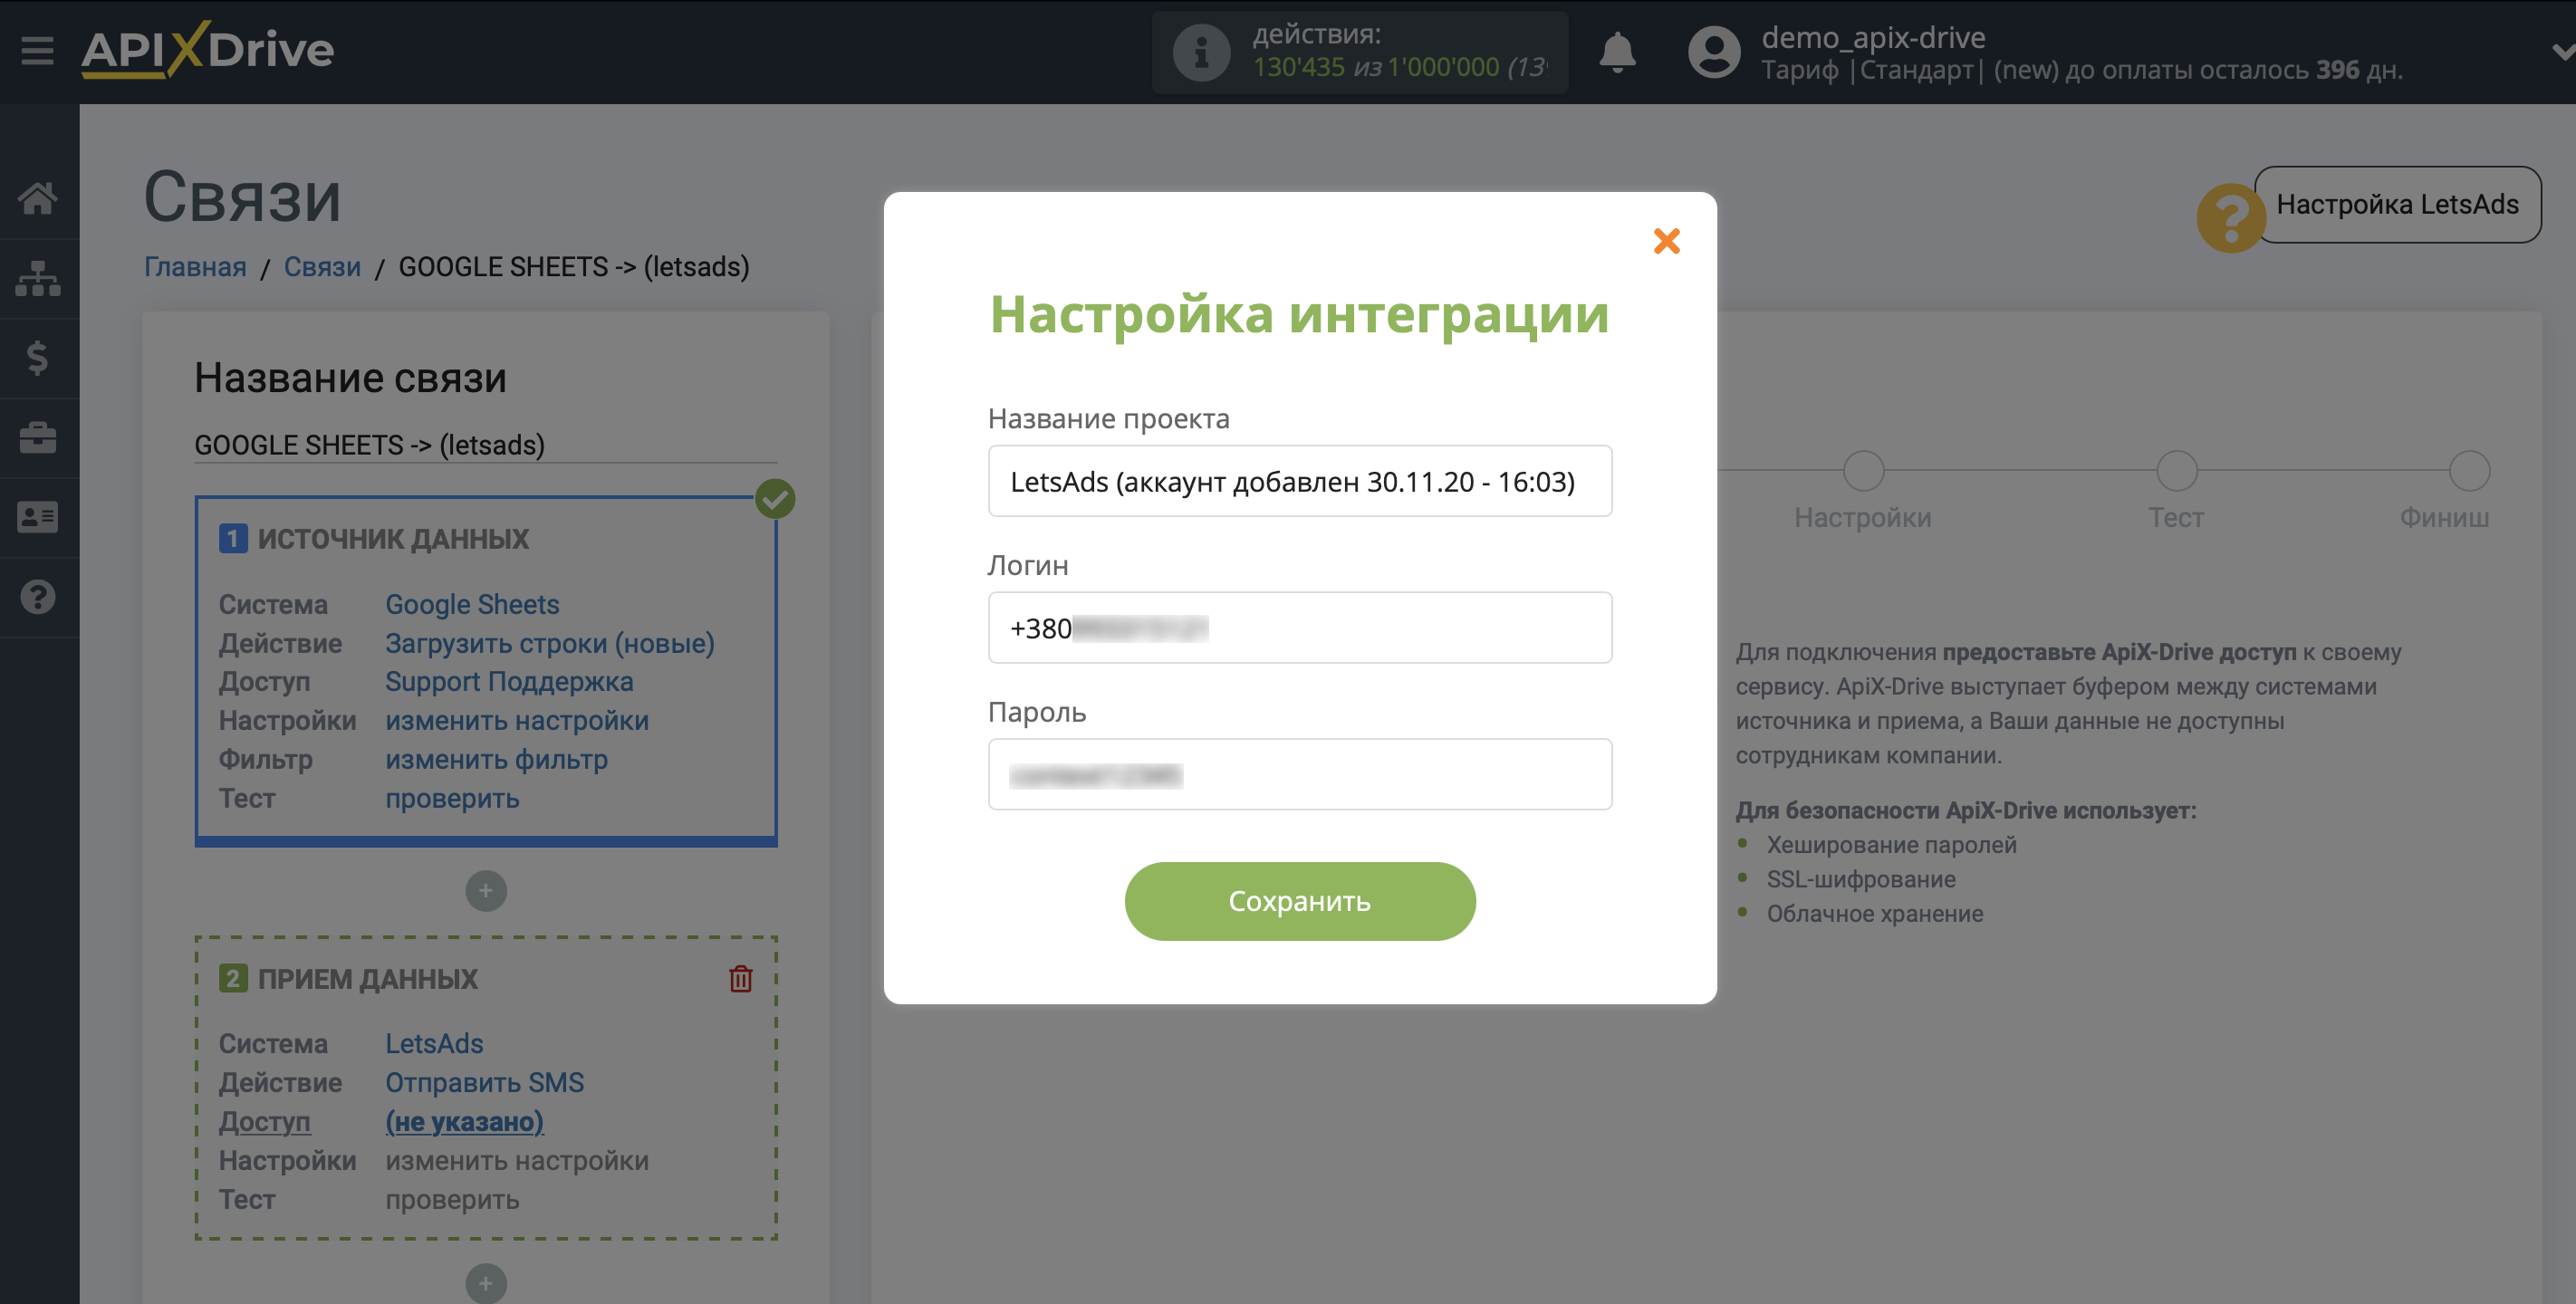Screen dimensions: 2576x1304
Task: Go to Связи breadcrumb link
Action: 322,267
